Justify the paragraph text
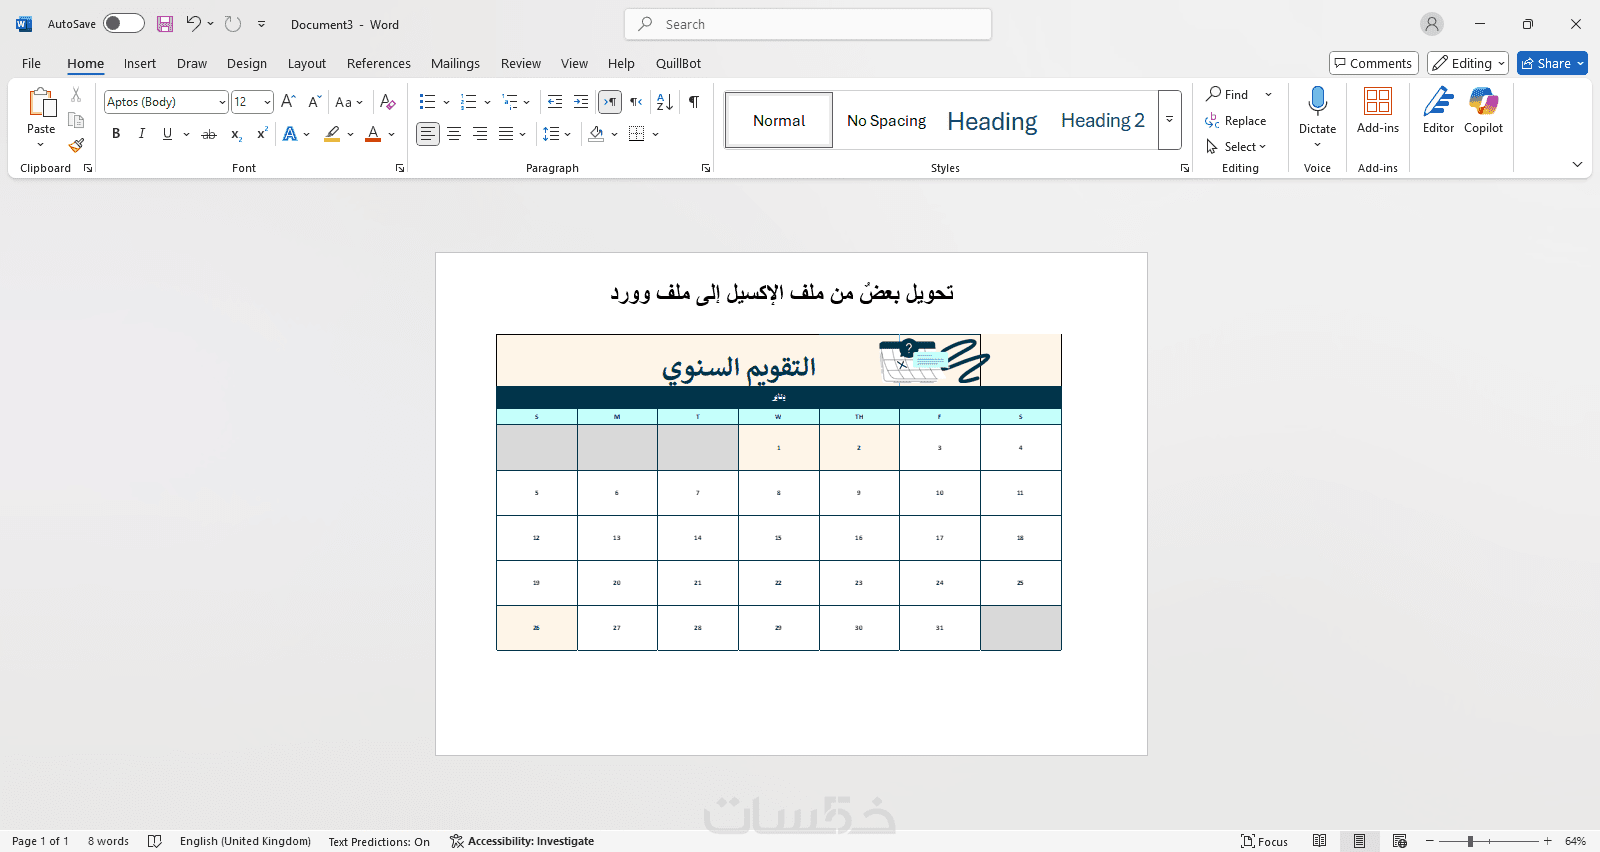Image resolution: width=1600 pixels, height=852 pixels. tap(506, 134)
